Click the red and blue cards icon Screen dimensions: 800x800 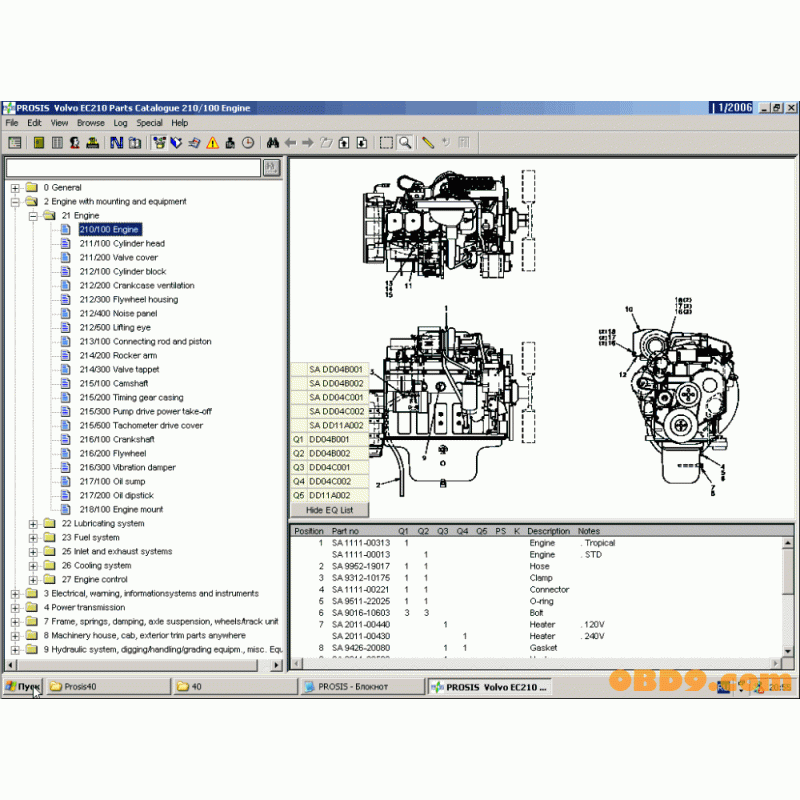tap(194, 143)
